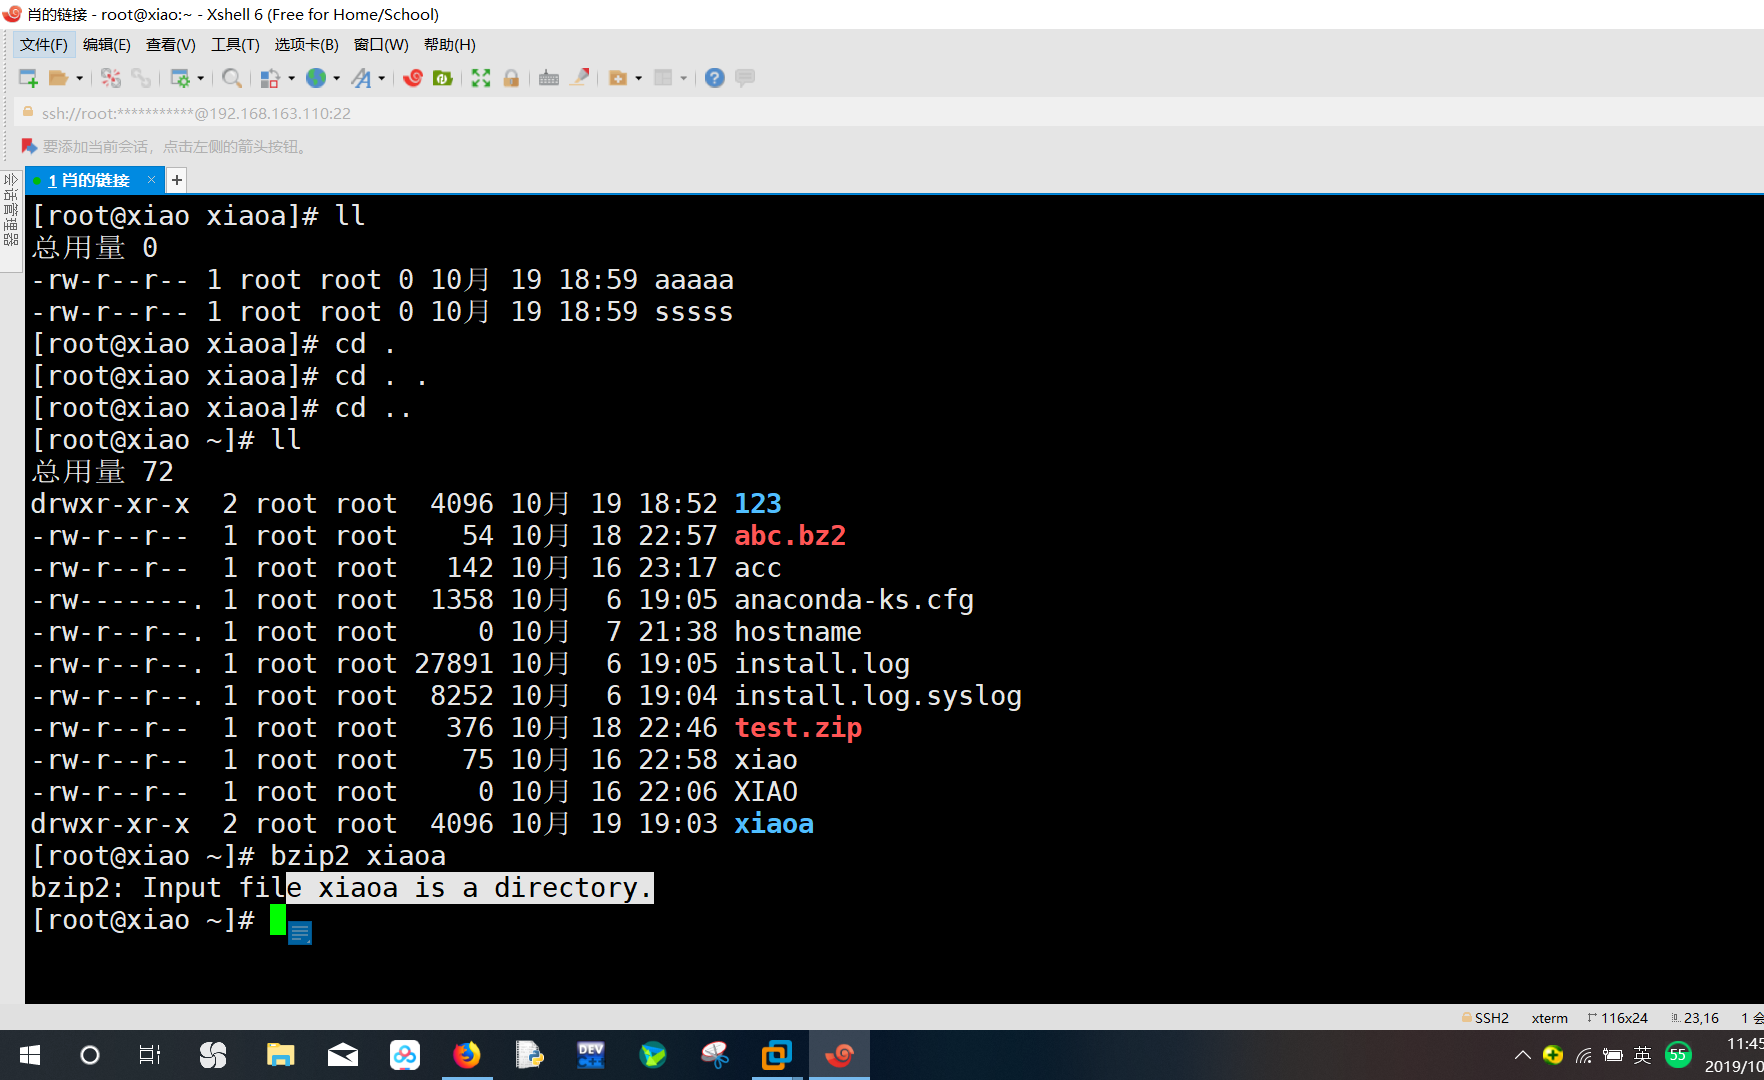Click the Highlight marker pen icon

(x=579, y=78)
